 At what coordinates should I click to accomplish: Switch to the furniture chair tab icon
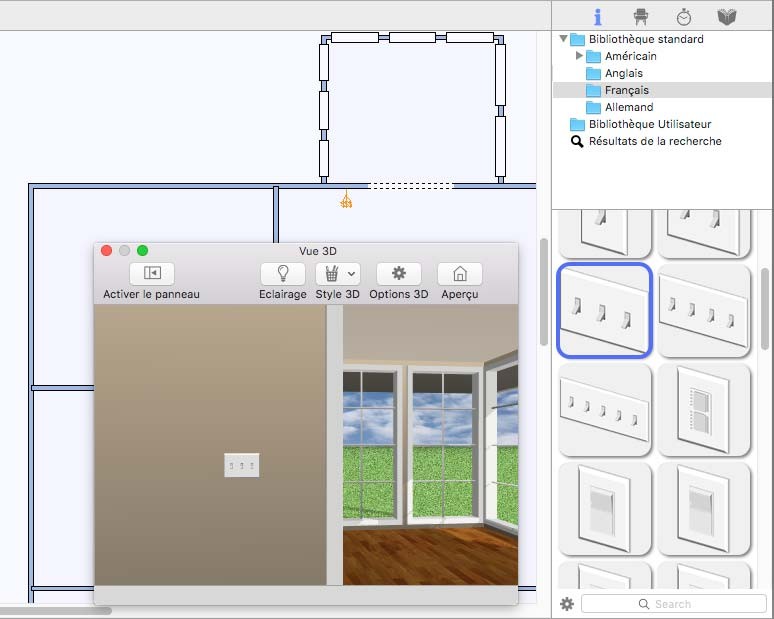coord(641,17)
